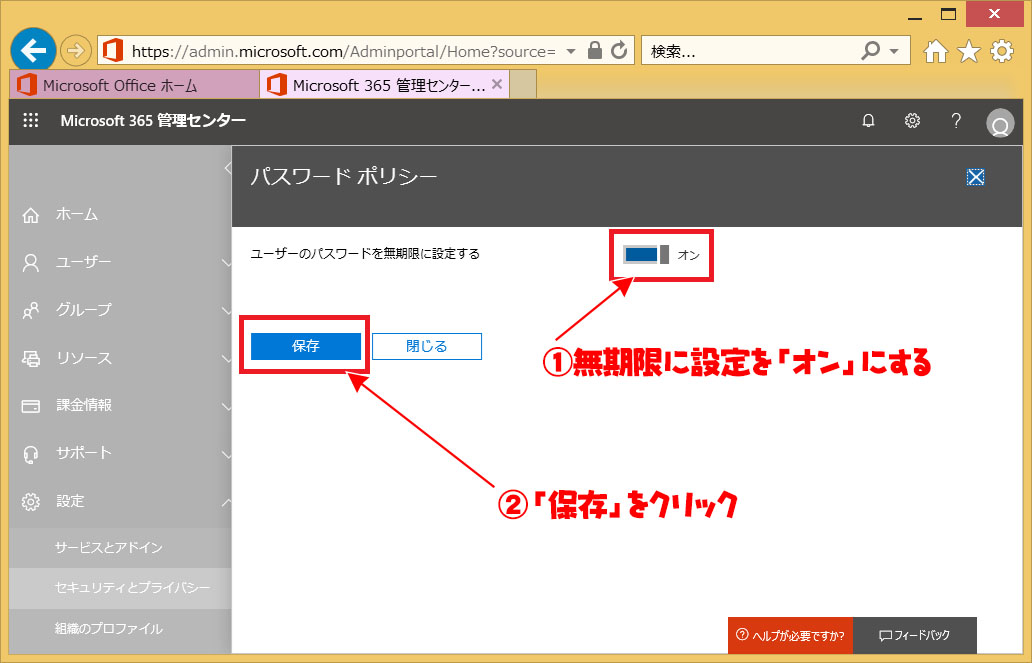Click the ユーザーのパスワードを無期限に設定する label
1032x663 pixels.
[365, 254]
